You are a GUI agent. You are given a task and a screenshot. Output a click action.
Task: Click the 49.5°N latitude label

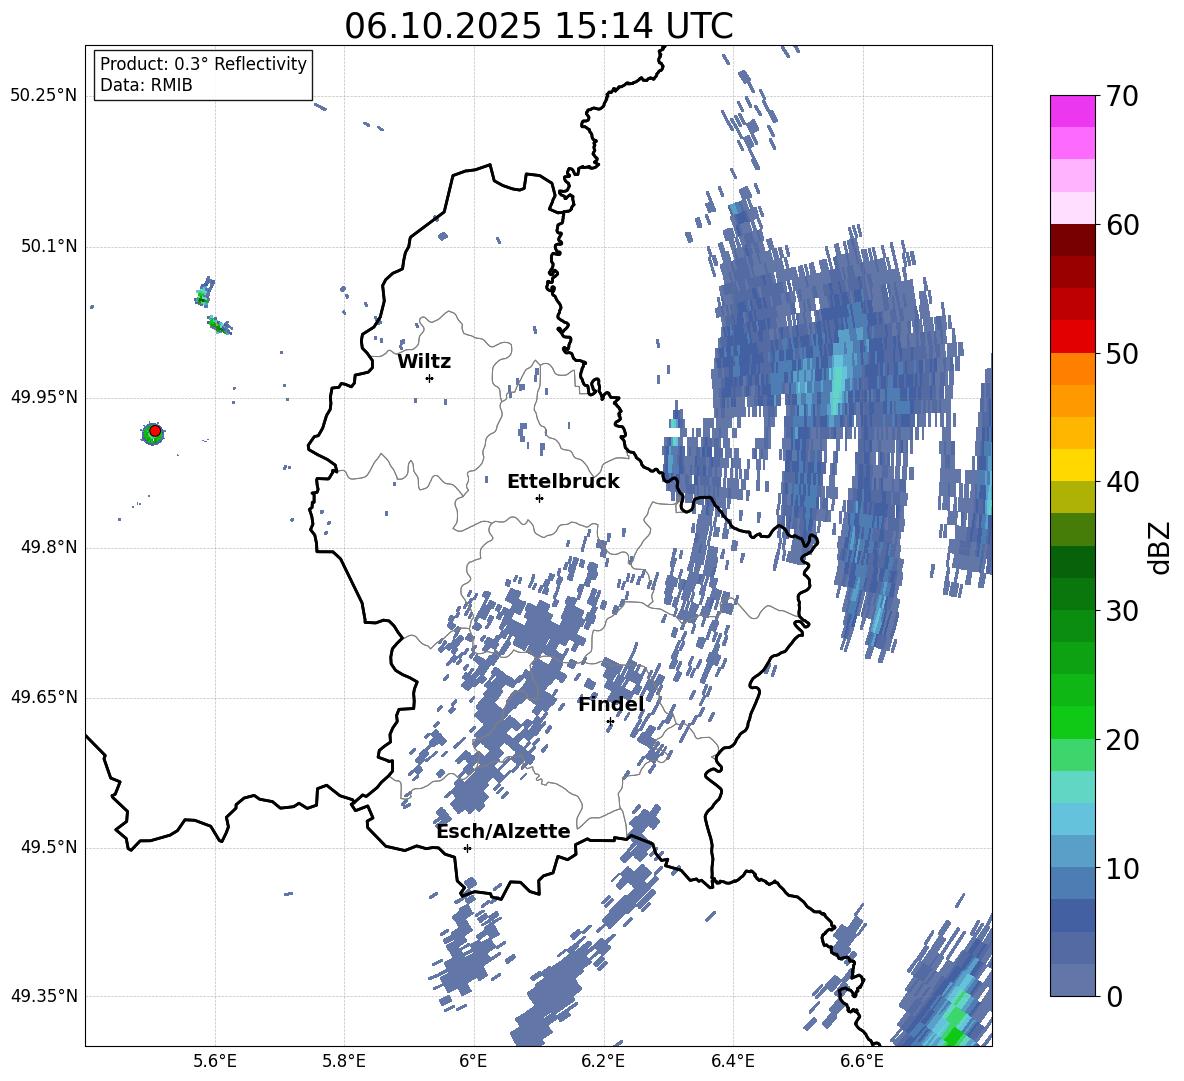click(48, 847)
